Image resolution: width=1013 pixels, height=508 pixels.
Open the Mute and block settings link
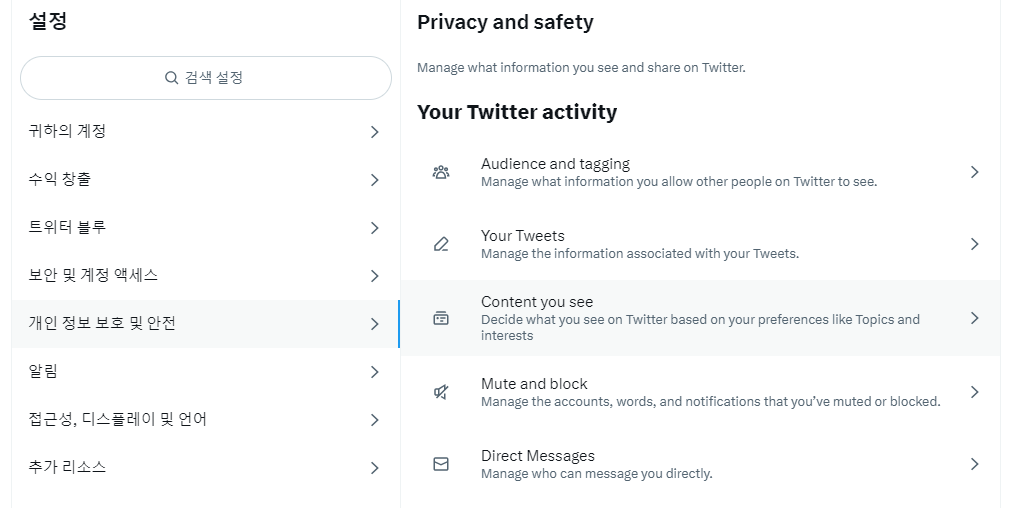coord(700,392)
